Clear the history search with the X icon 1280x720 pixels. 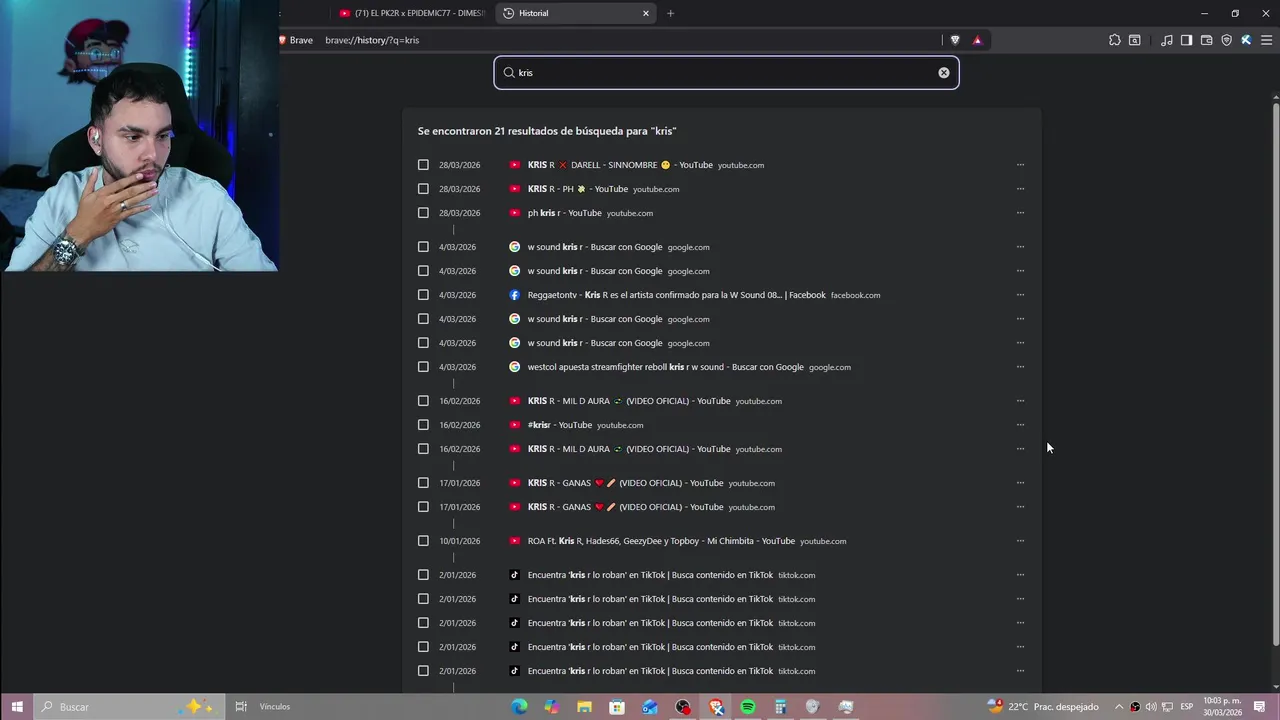click(x=943, y=72)
